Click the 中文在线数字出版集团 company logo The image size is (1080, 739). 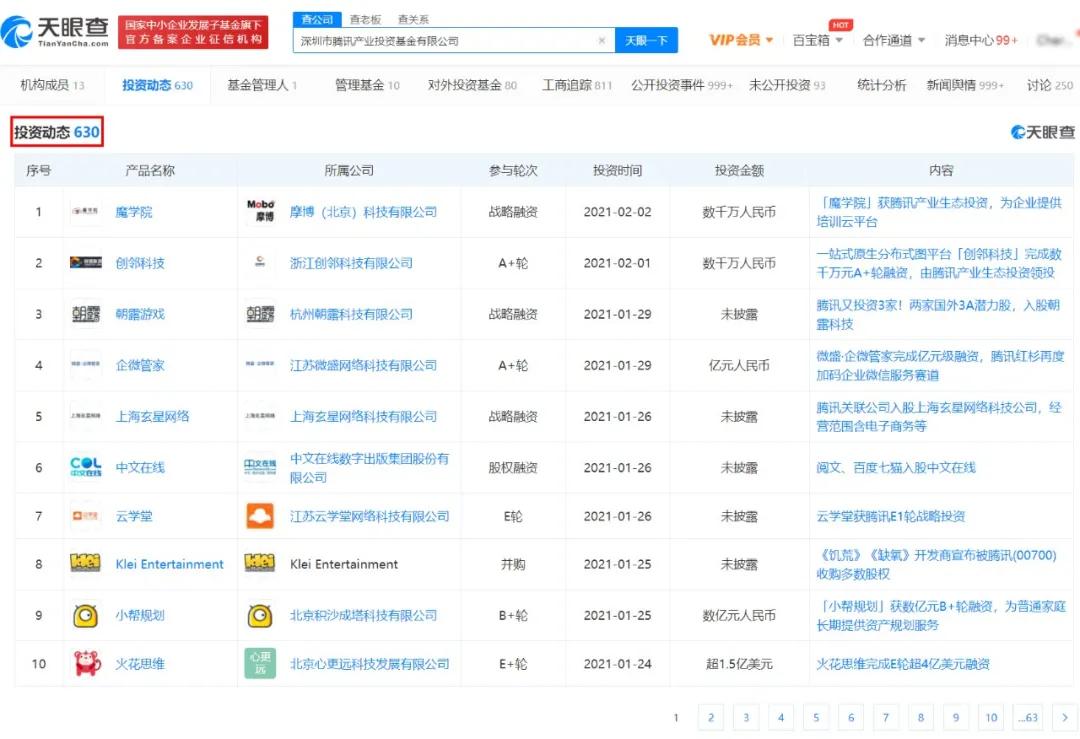[x=260, y=467]
